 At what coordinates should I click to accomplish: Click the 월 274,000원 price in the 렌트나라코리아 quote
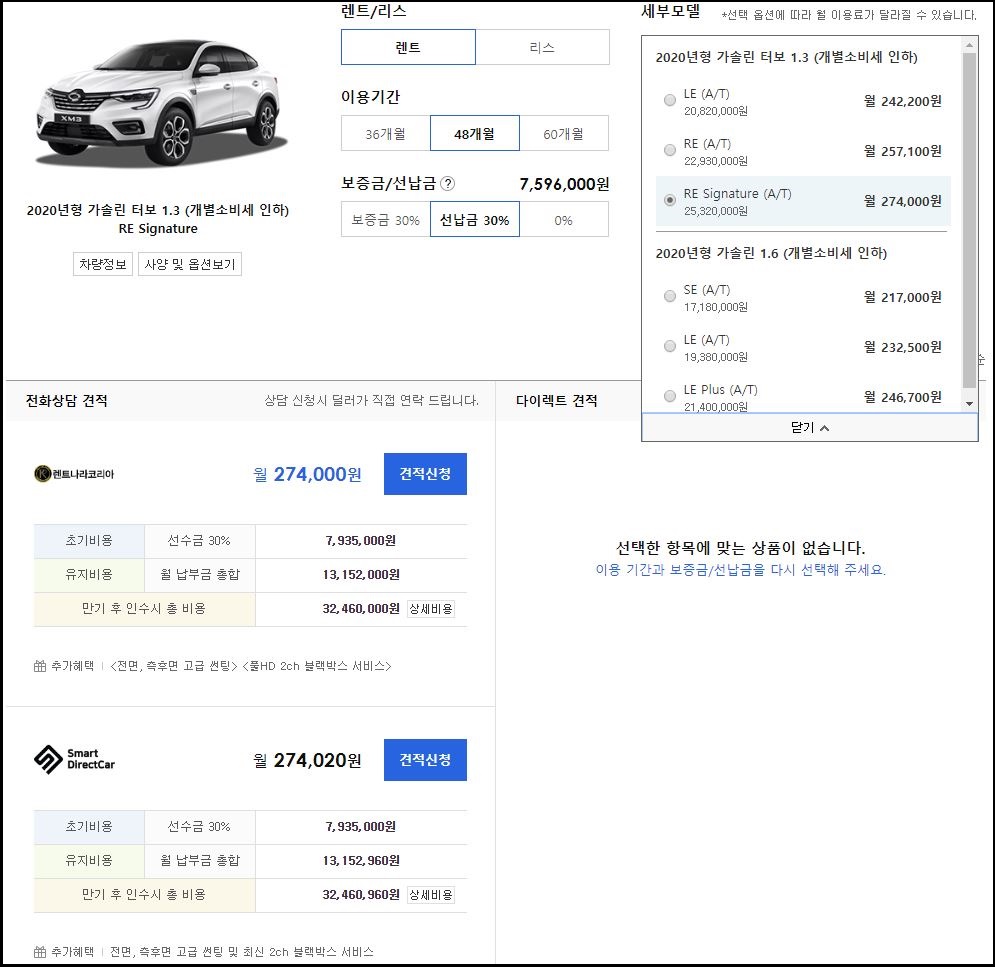(307, 474)
